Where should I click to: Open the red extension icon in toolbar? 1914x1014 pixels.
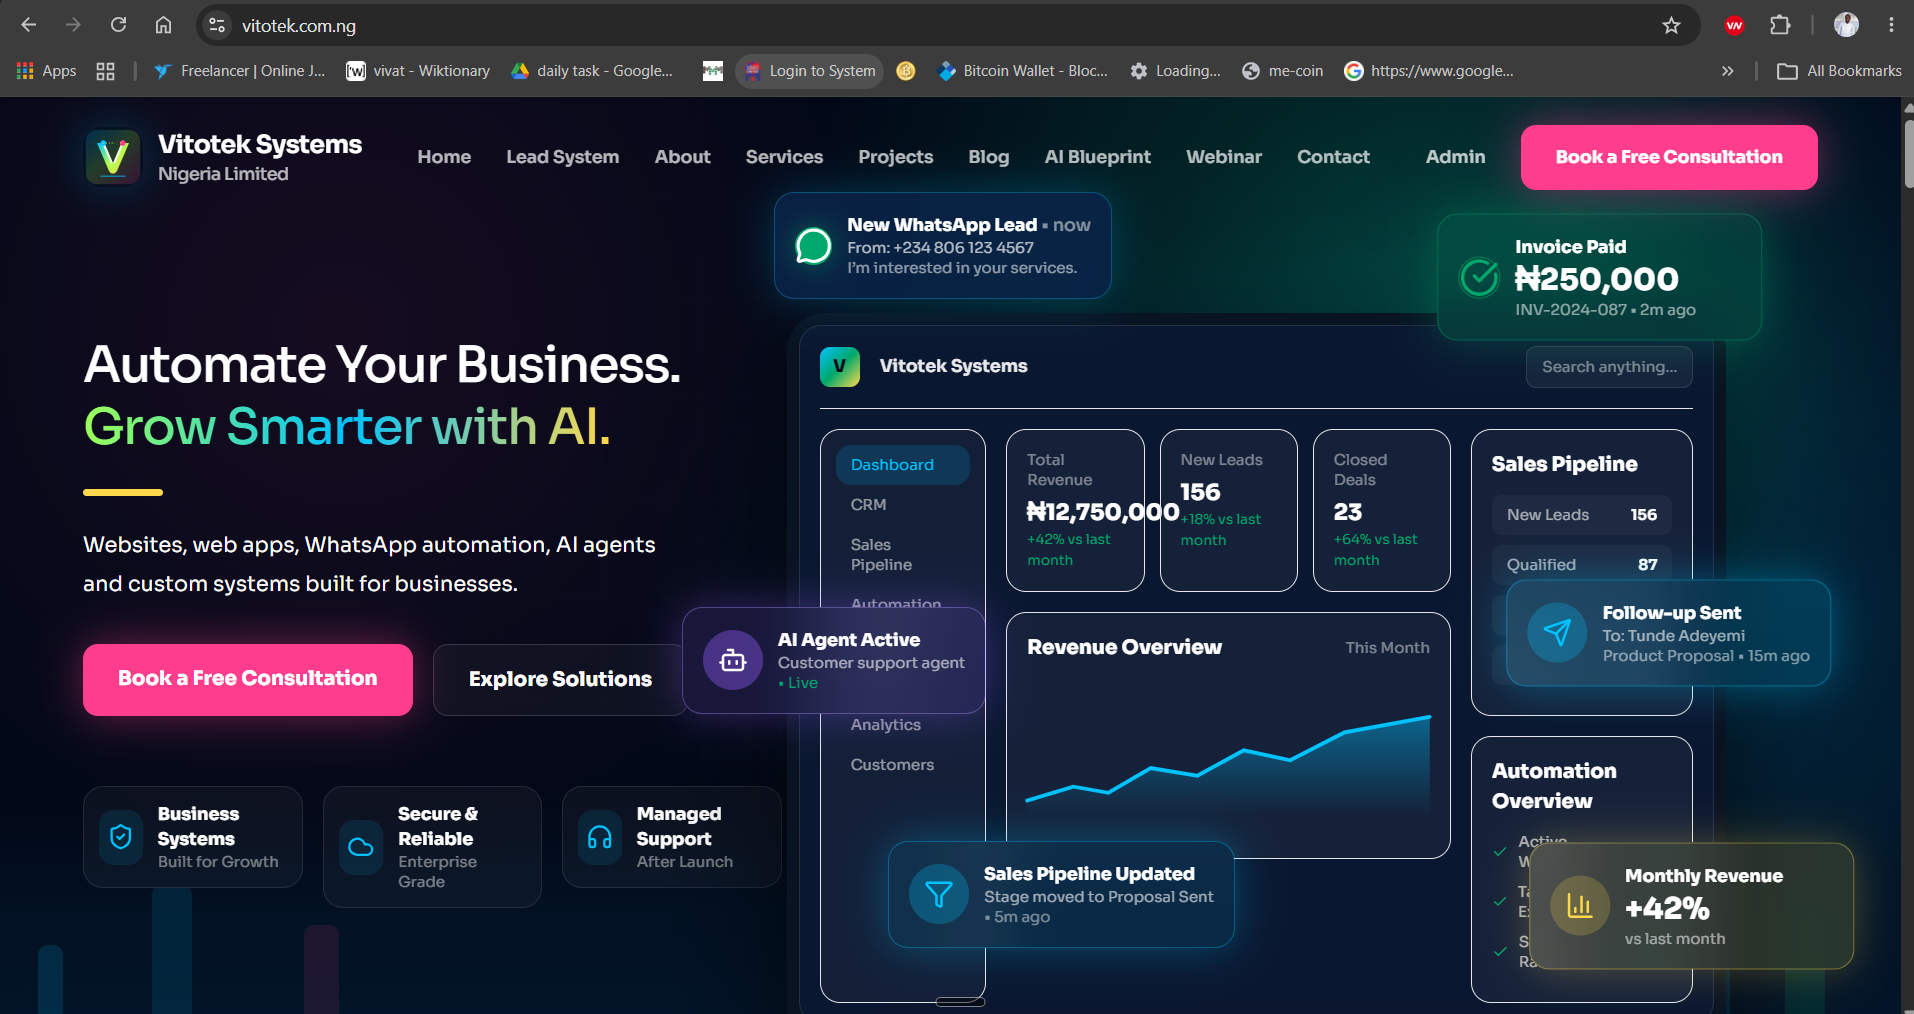pyautogui.click(x=1734, y=25)
